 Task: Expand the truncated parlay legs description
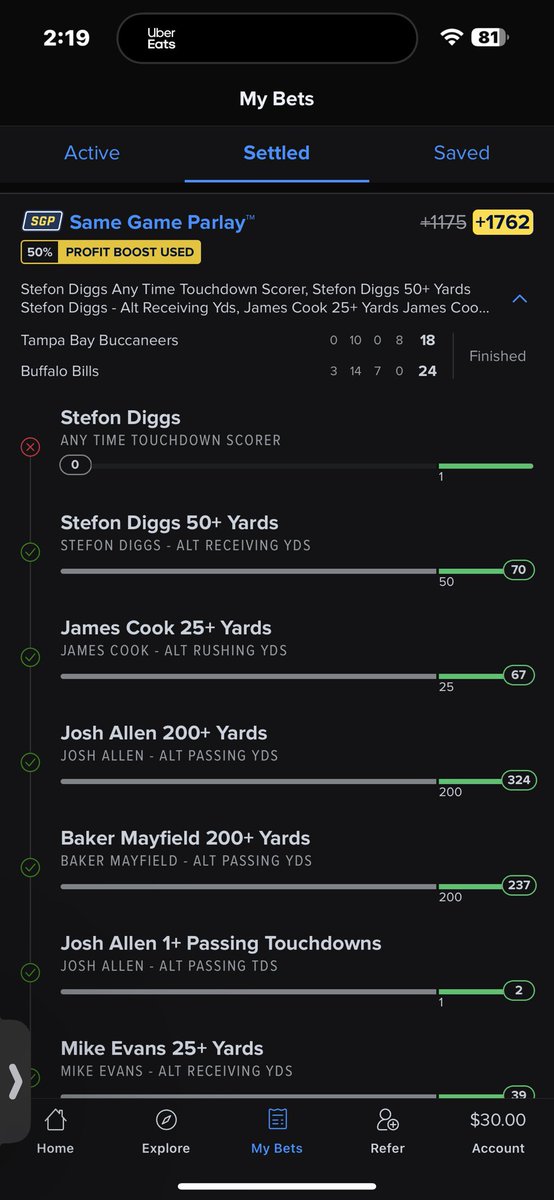[x=255, y=299]
